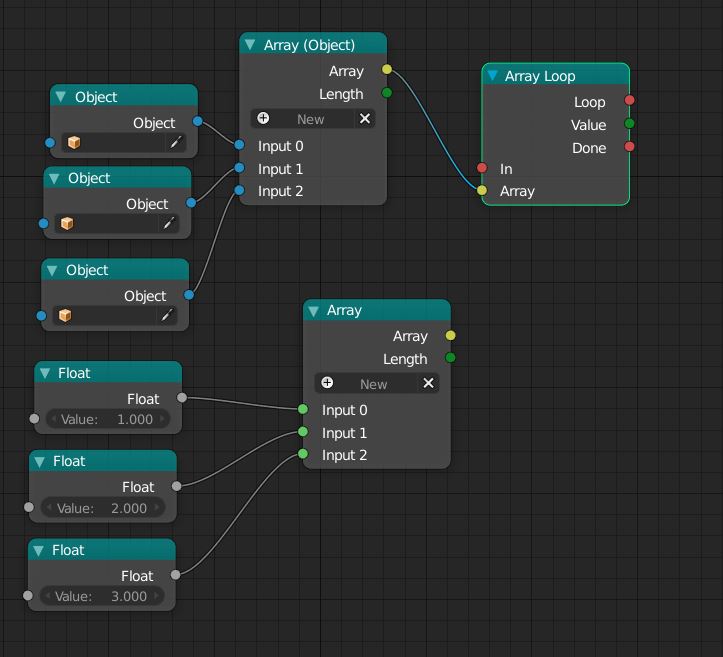Click Float output socket of the 1.000 node
The width and height of the screenshot is (723, 657).
click(x=182, y=397)
